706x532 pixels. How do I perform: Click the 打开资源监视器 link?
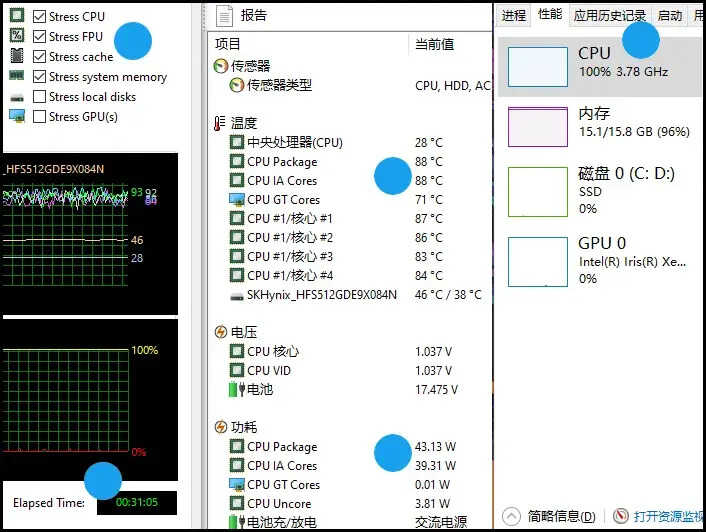669,516
